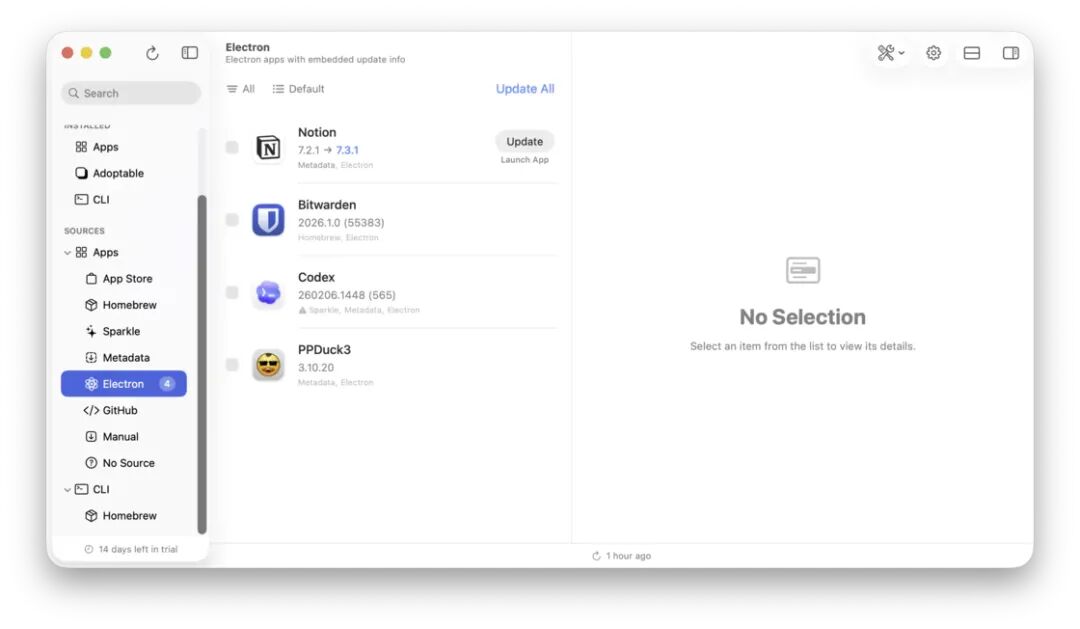Screen dimensions: 1080x629
Task: Tick the PPDuck3 checkbox
Action: point(232,364)
